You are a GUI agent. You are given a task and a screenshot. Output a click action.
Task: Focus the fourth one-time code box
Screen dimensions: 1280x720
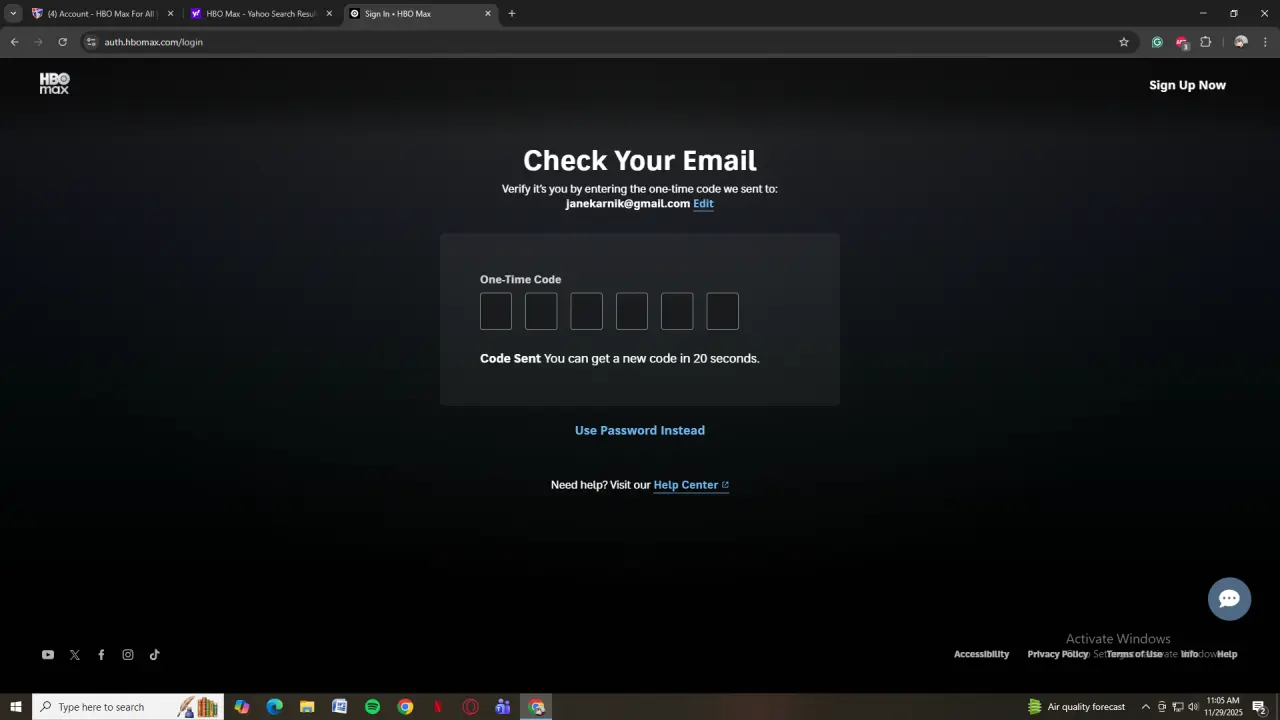click(632, 311)
